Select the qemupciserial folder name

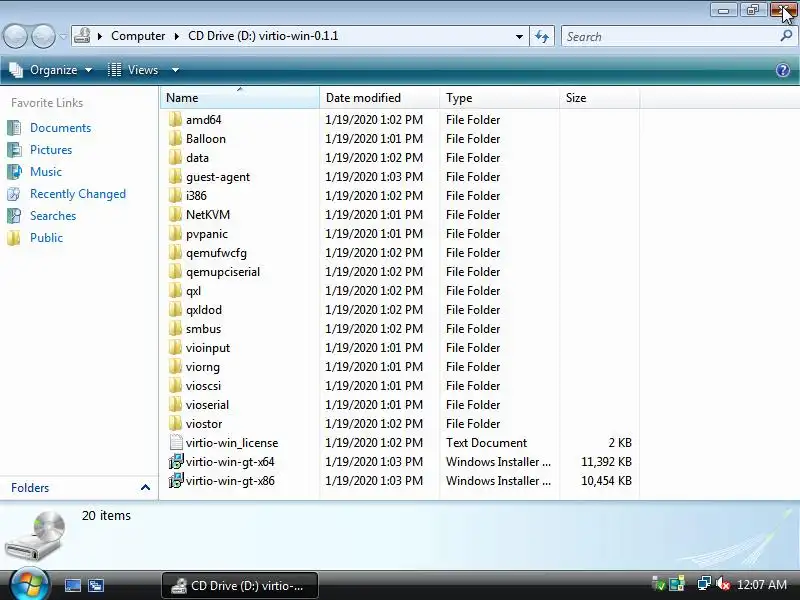[x=223, y=272]
